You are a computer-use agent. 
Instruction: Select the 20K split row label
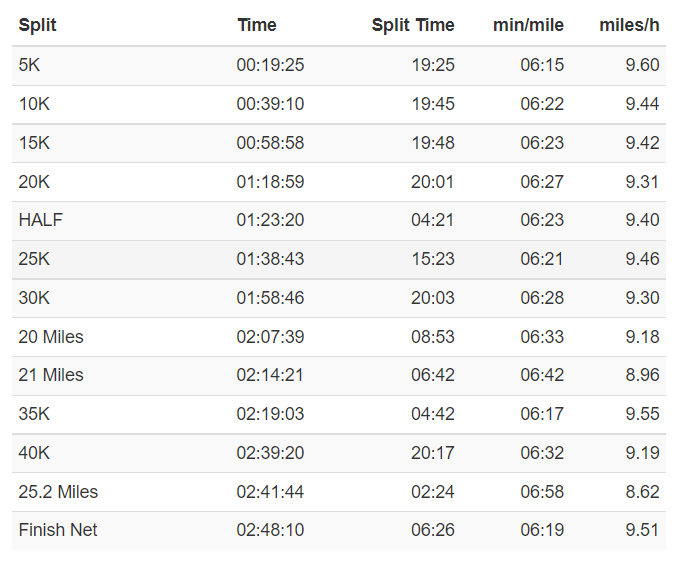point(34,182)
